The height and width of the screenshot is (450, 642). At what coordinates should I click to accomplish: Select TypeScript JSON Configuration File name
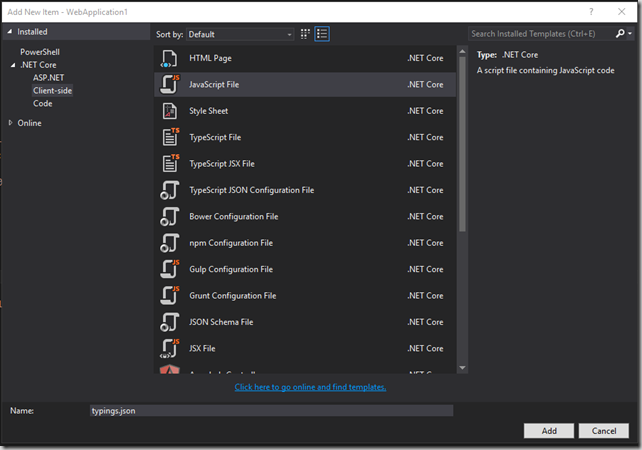click(x=251, y=190)
